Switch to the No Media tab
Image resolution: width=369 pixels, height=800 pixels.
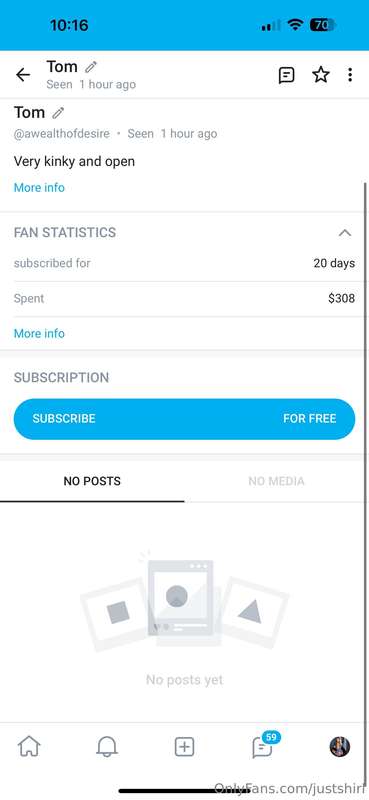(276, 481)
